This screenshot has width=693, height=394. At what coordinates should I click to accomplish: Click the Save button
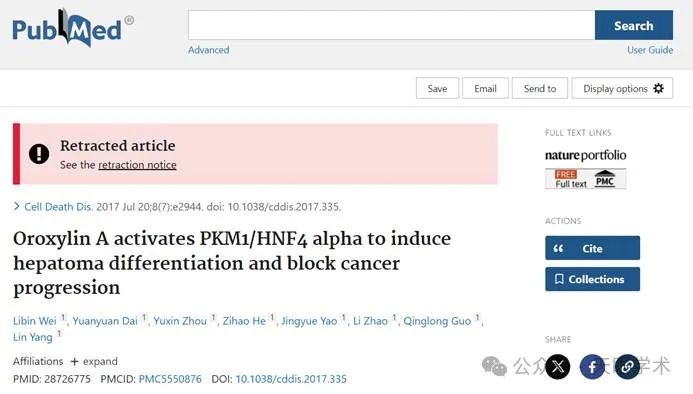click(437, 88)
